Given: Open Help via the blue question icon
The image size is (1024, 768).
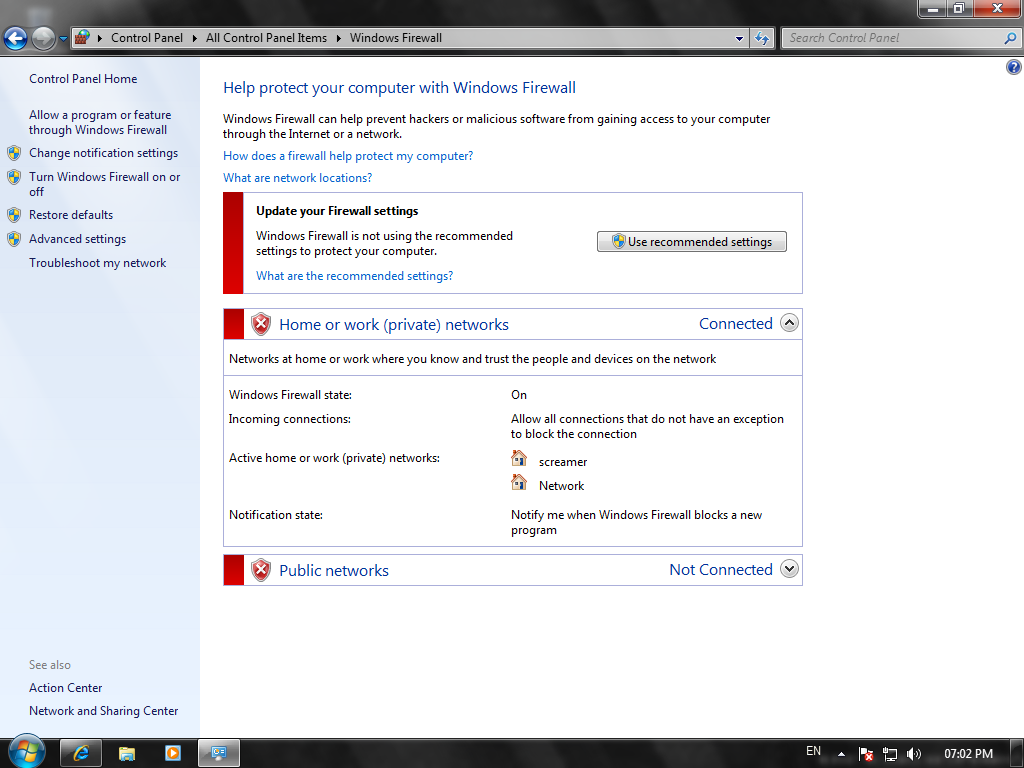Looking at the screenshot, I should coord(1014,67).
